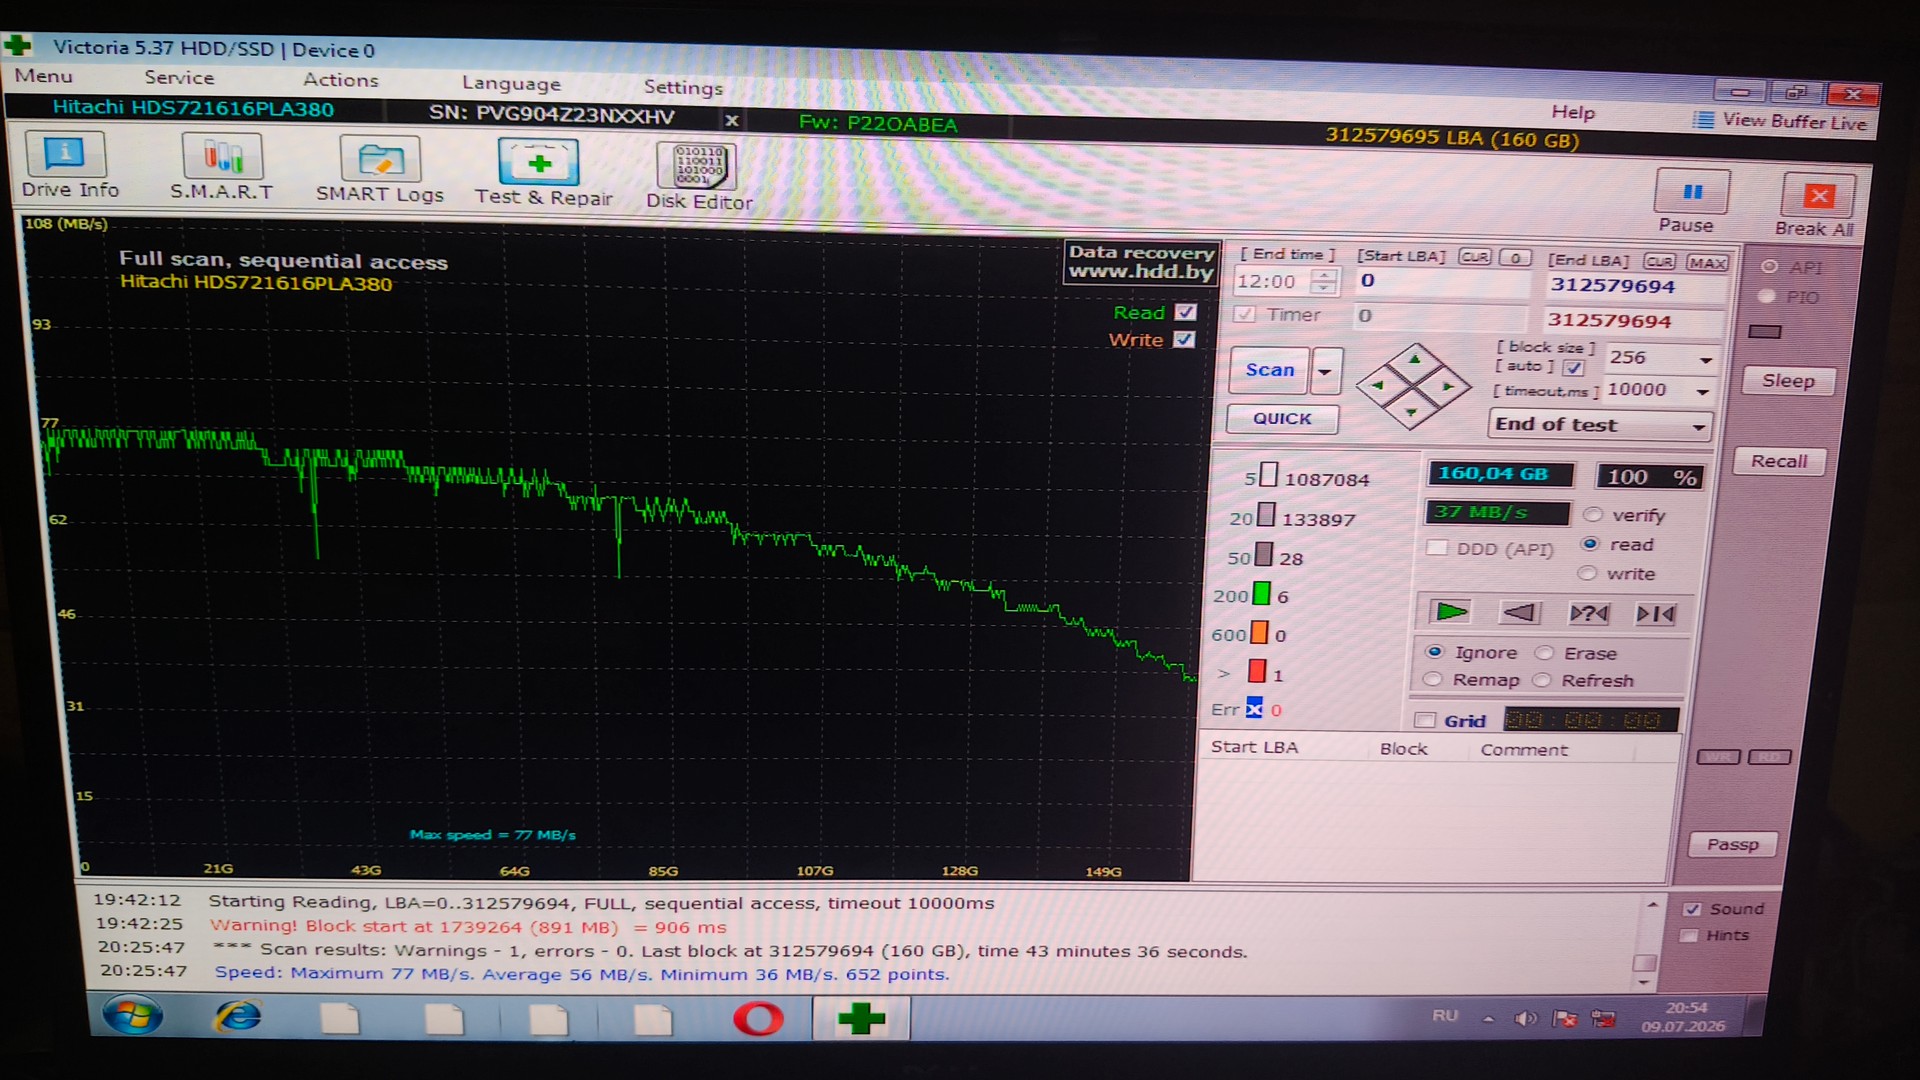Toggle the Timer checkbox
The height and width of the screenshot is (1080, 1920).
(1245, 314)
